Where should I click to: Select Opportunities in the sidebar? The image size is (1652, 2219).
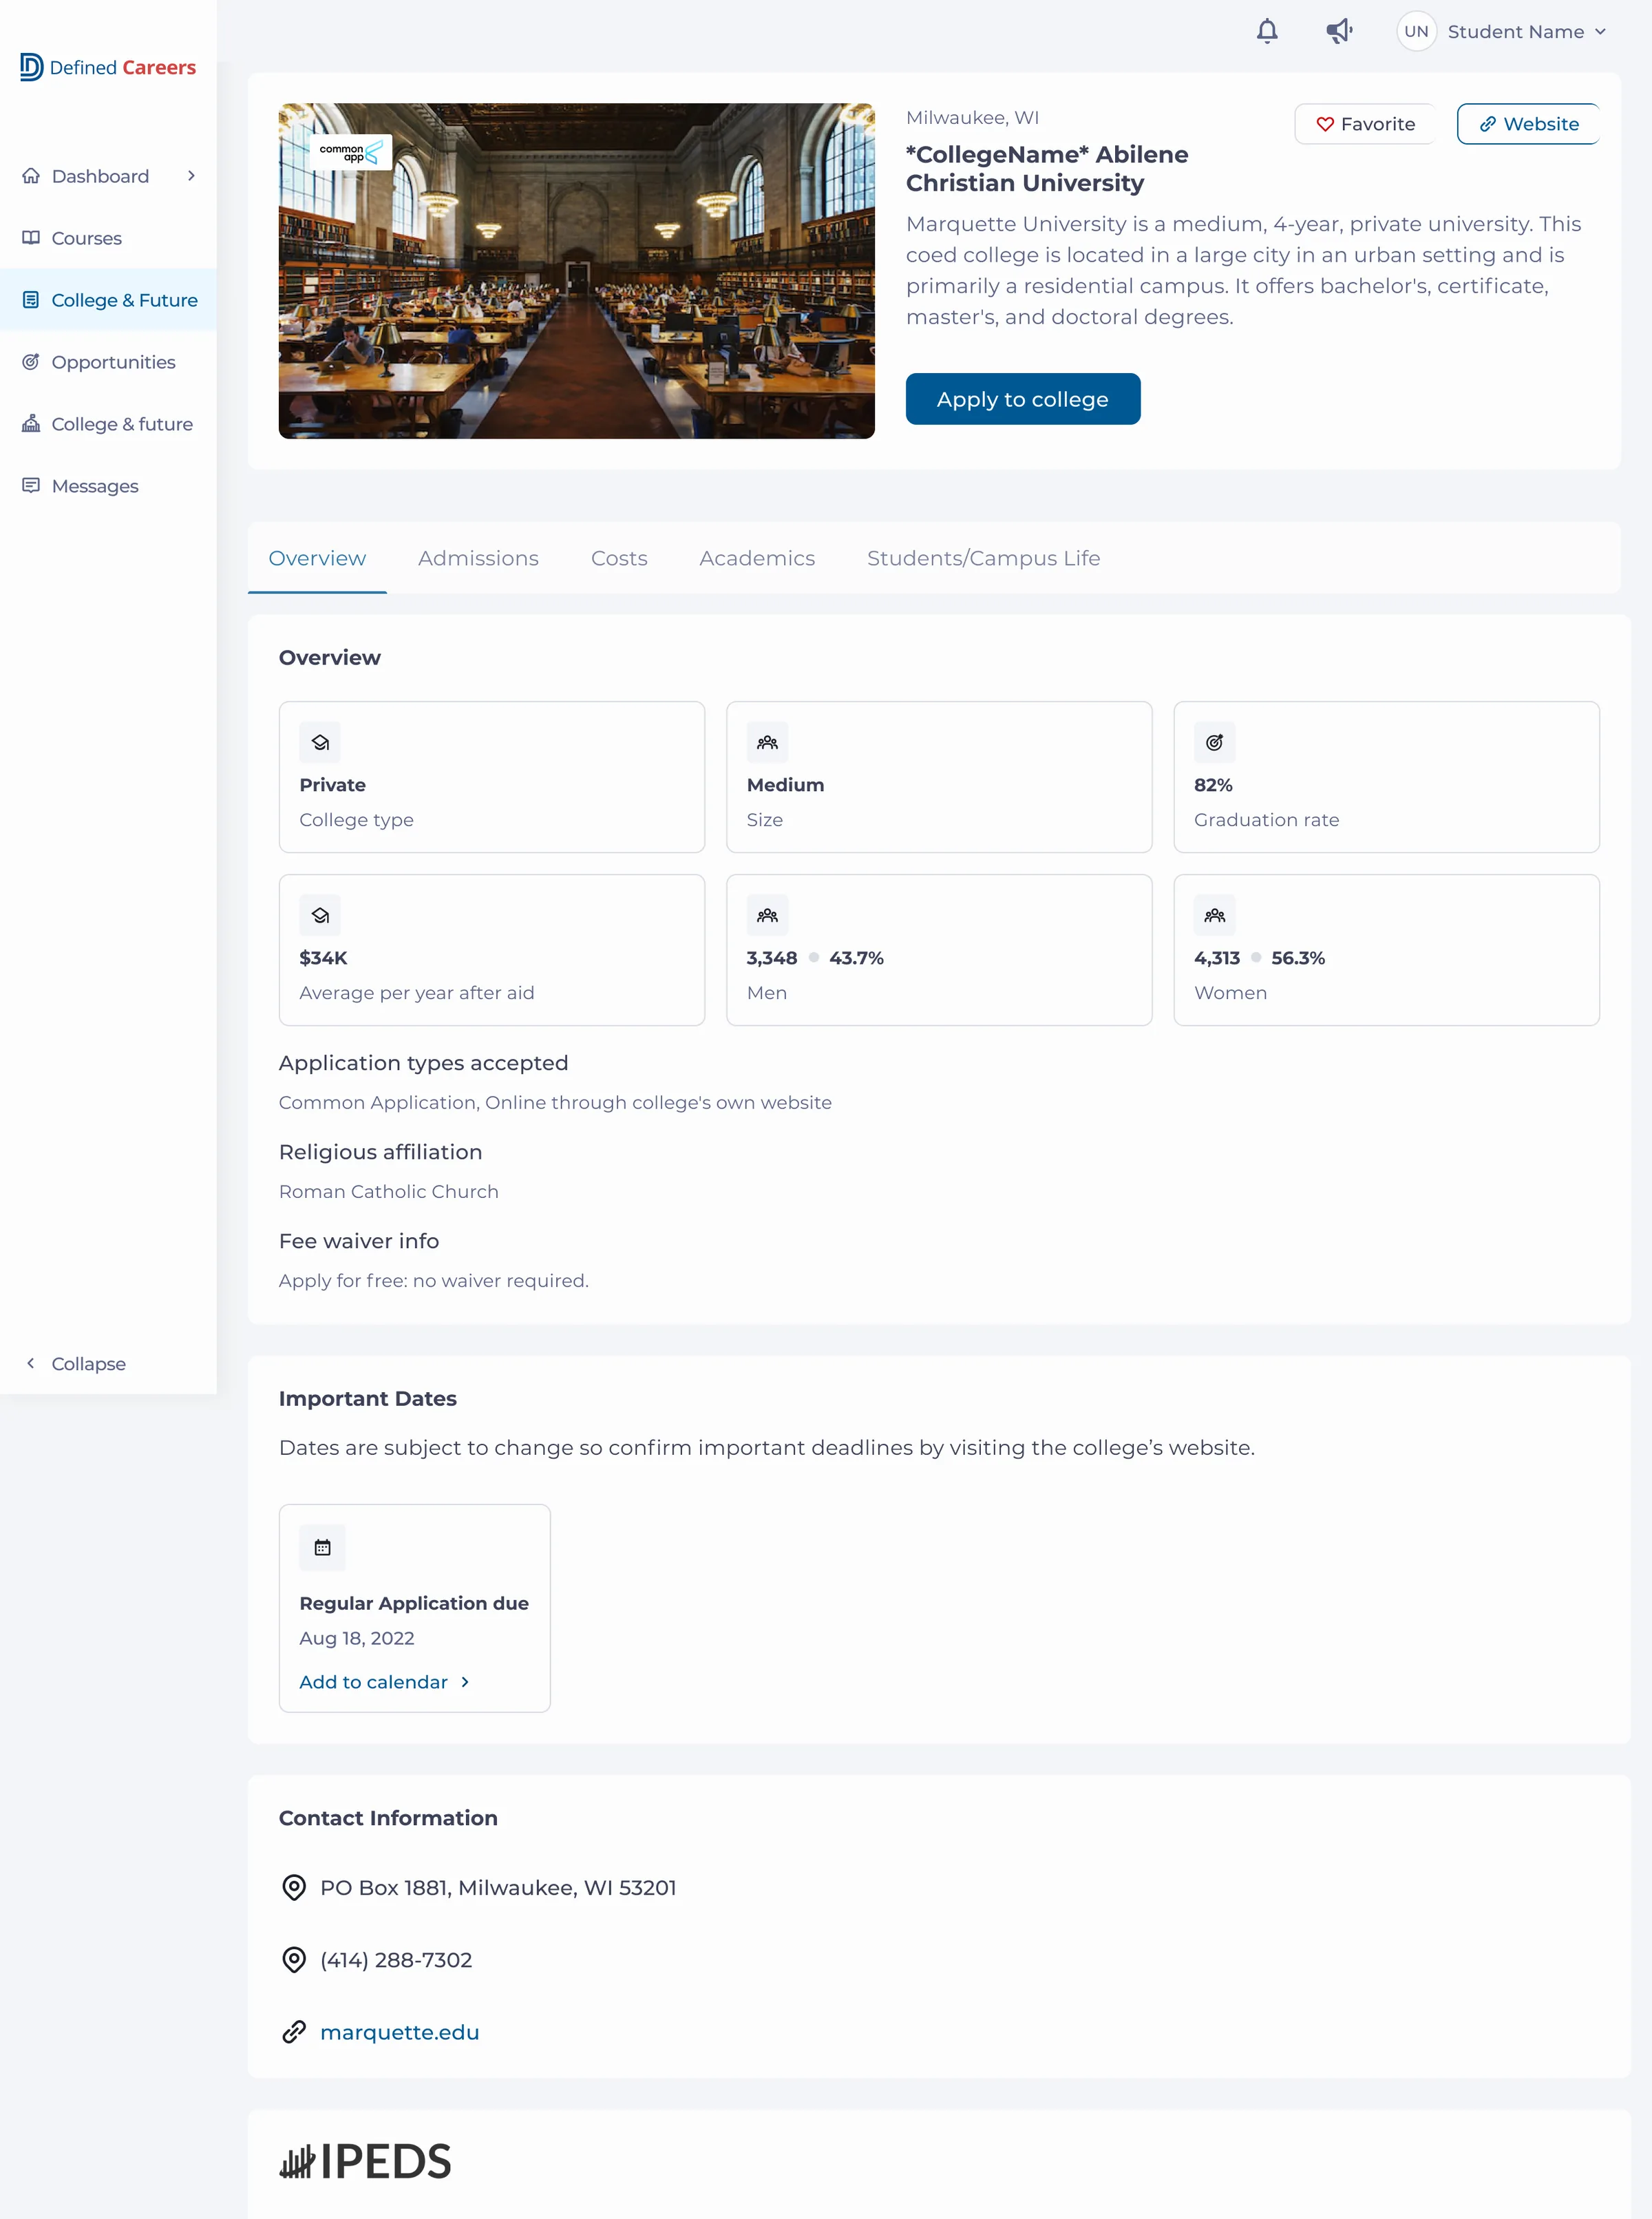(108, 362)
